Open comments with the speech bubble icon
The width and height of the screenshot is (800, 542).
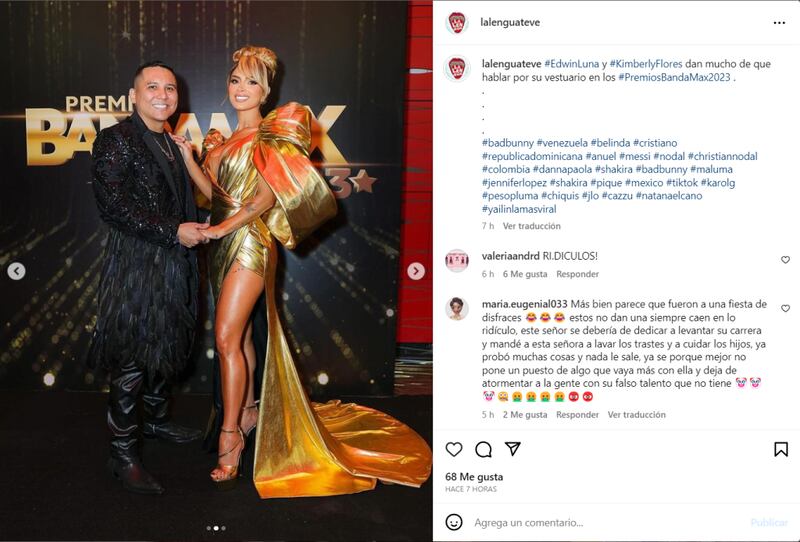click(483, 450)
